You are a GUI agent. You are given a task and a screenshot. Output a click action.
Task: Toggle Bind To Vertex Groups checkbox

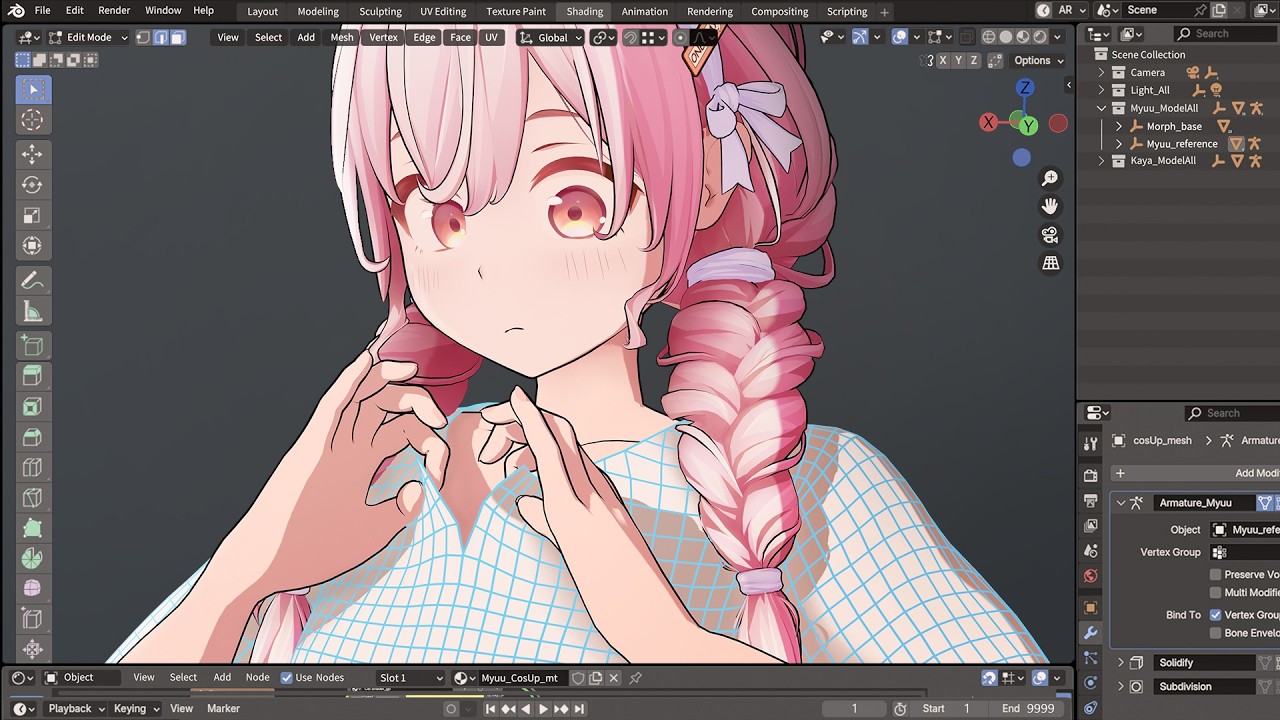[1216, 615]
